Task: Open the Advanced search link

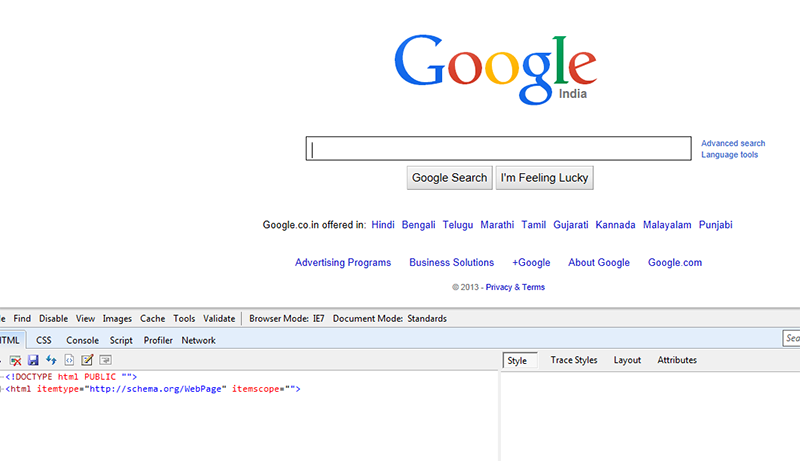Action: pos(733,143)
